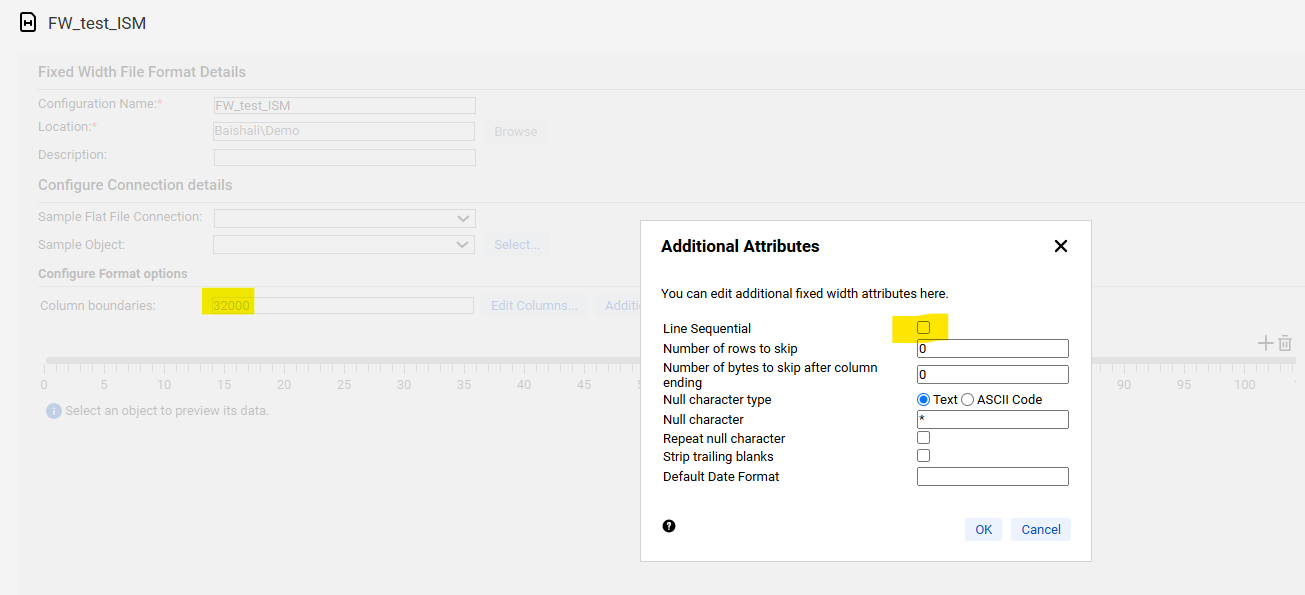Image resolution: width=1305 pixels, height=595 pixels.
Task: Select the ASCII Code radio option
Action: (x=967, y=399)
